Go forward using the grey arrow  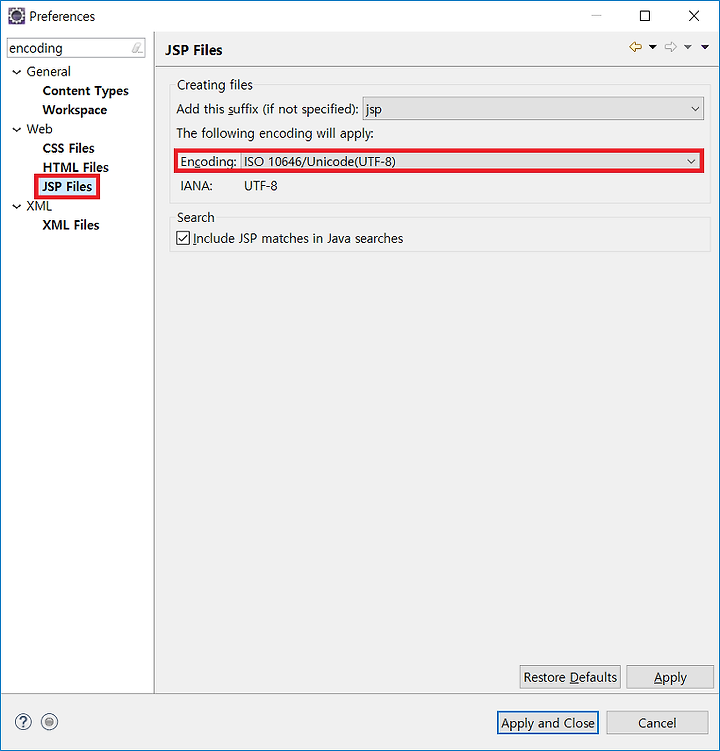(671, 47)
